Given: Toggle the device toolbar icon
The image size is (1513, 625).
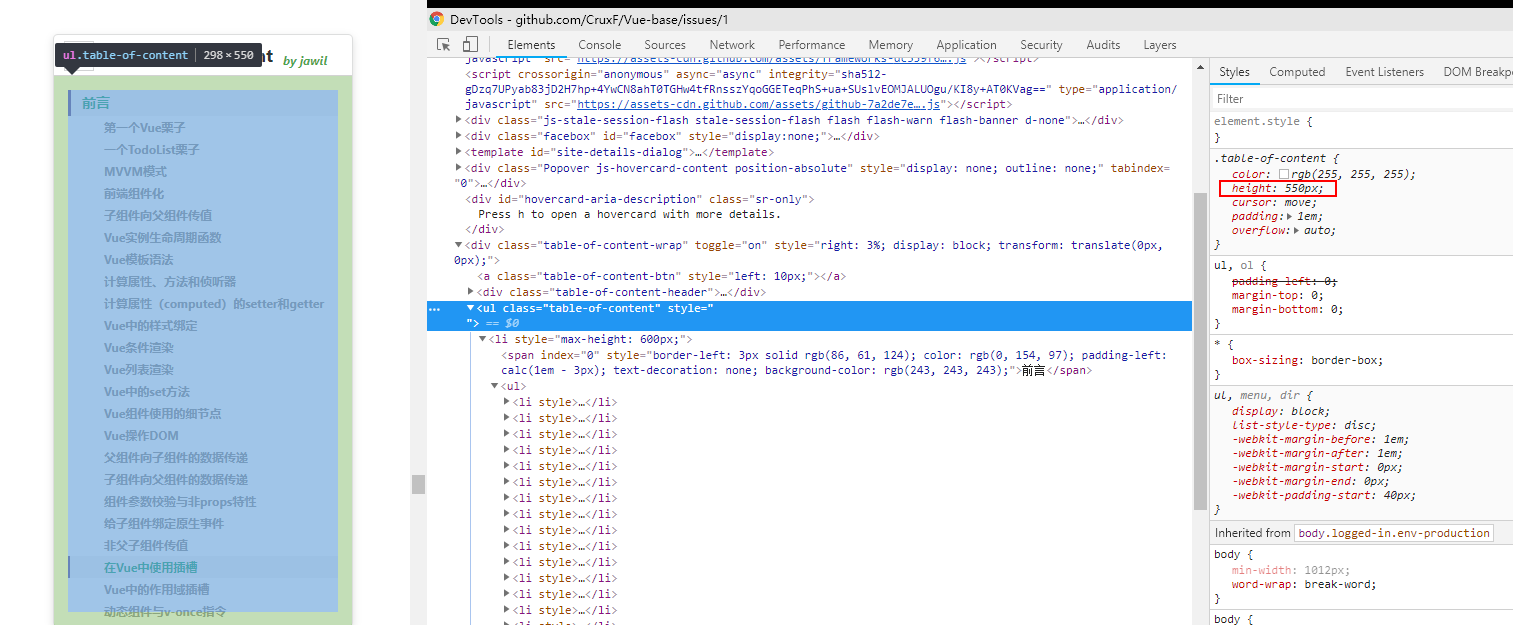Looking at the screenshot, I should pos(470,45).
